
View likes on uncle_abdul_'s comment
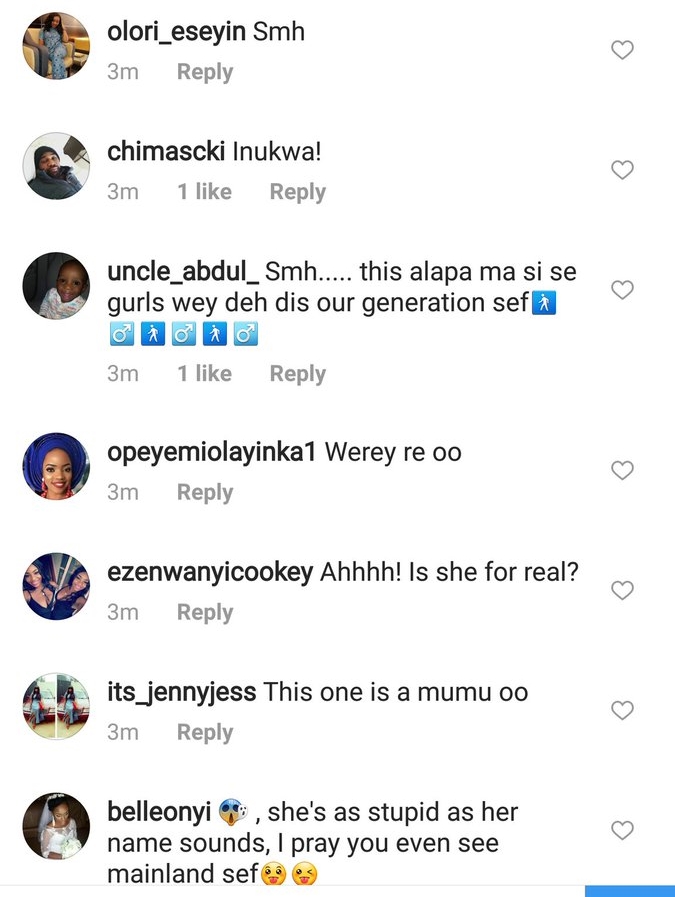click(x=204, y=373)
